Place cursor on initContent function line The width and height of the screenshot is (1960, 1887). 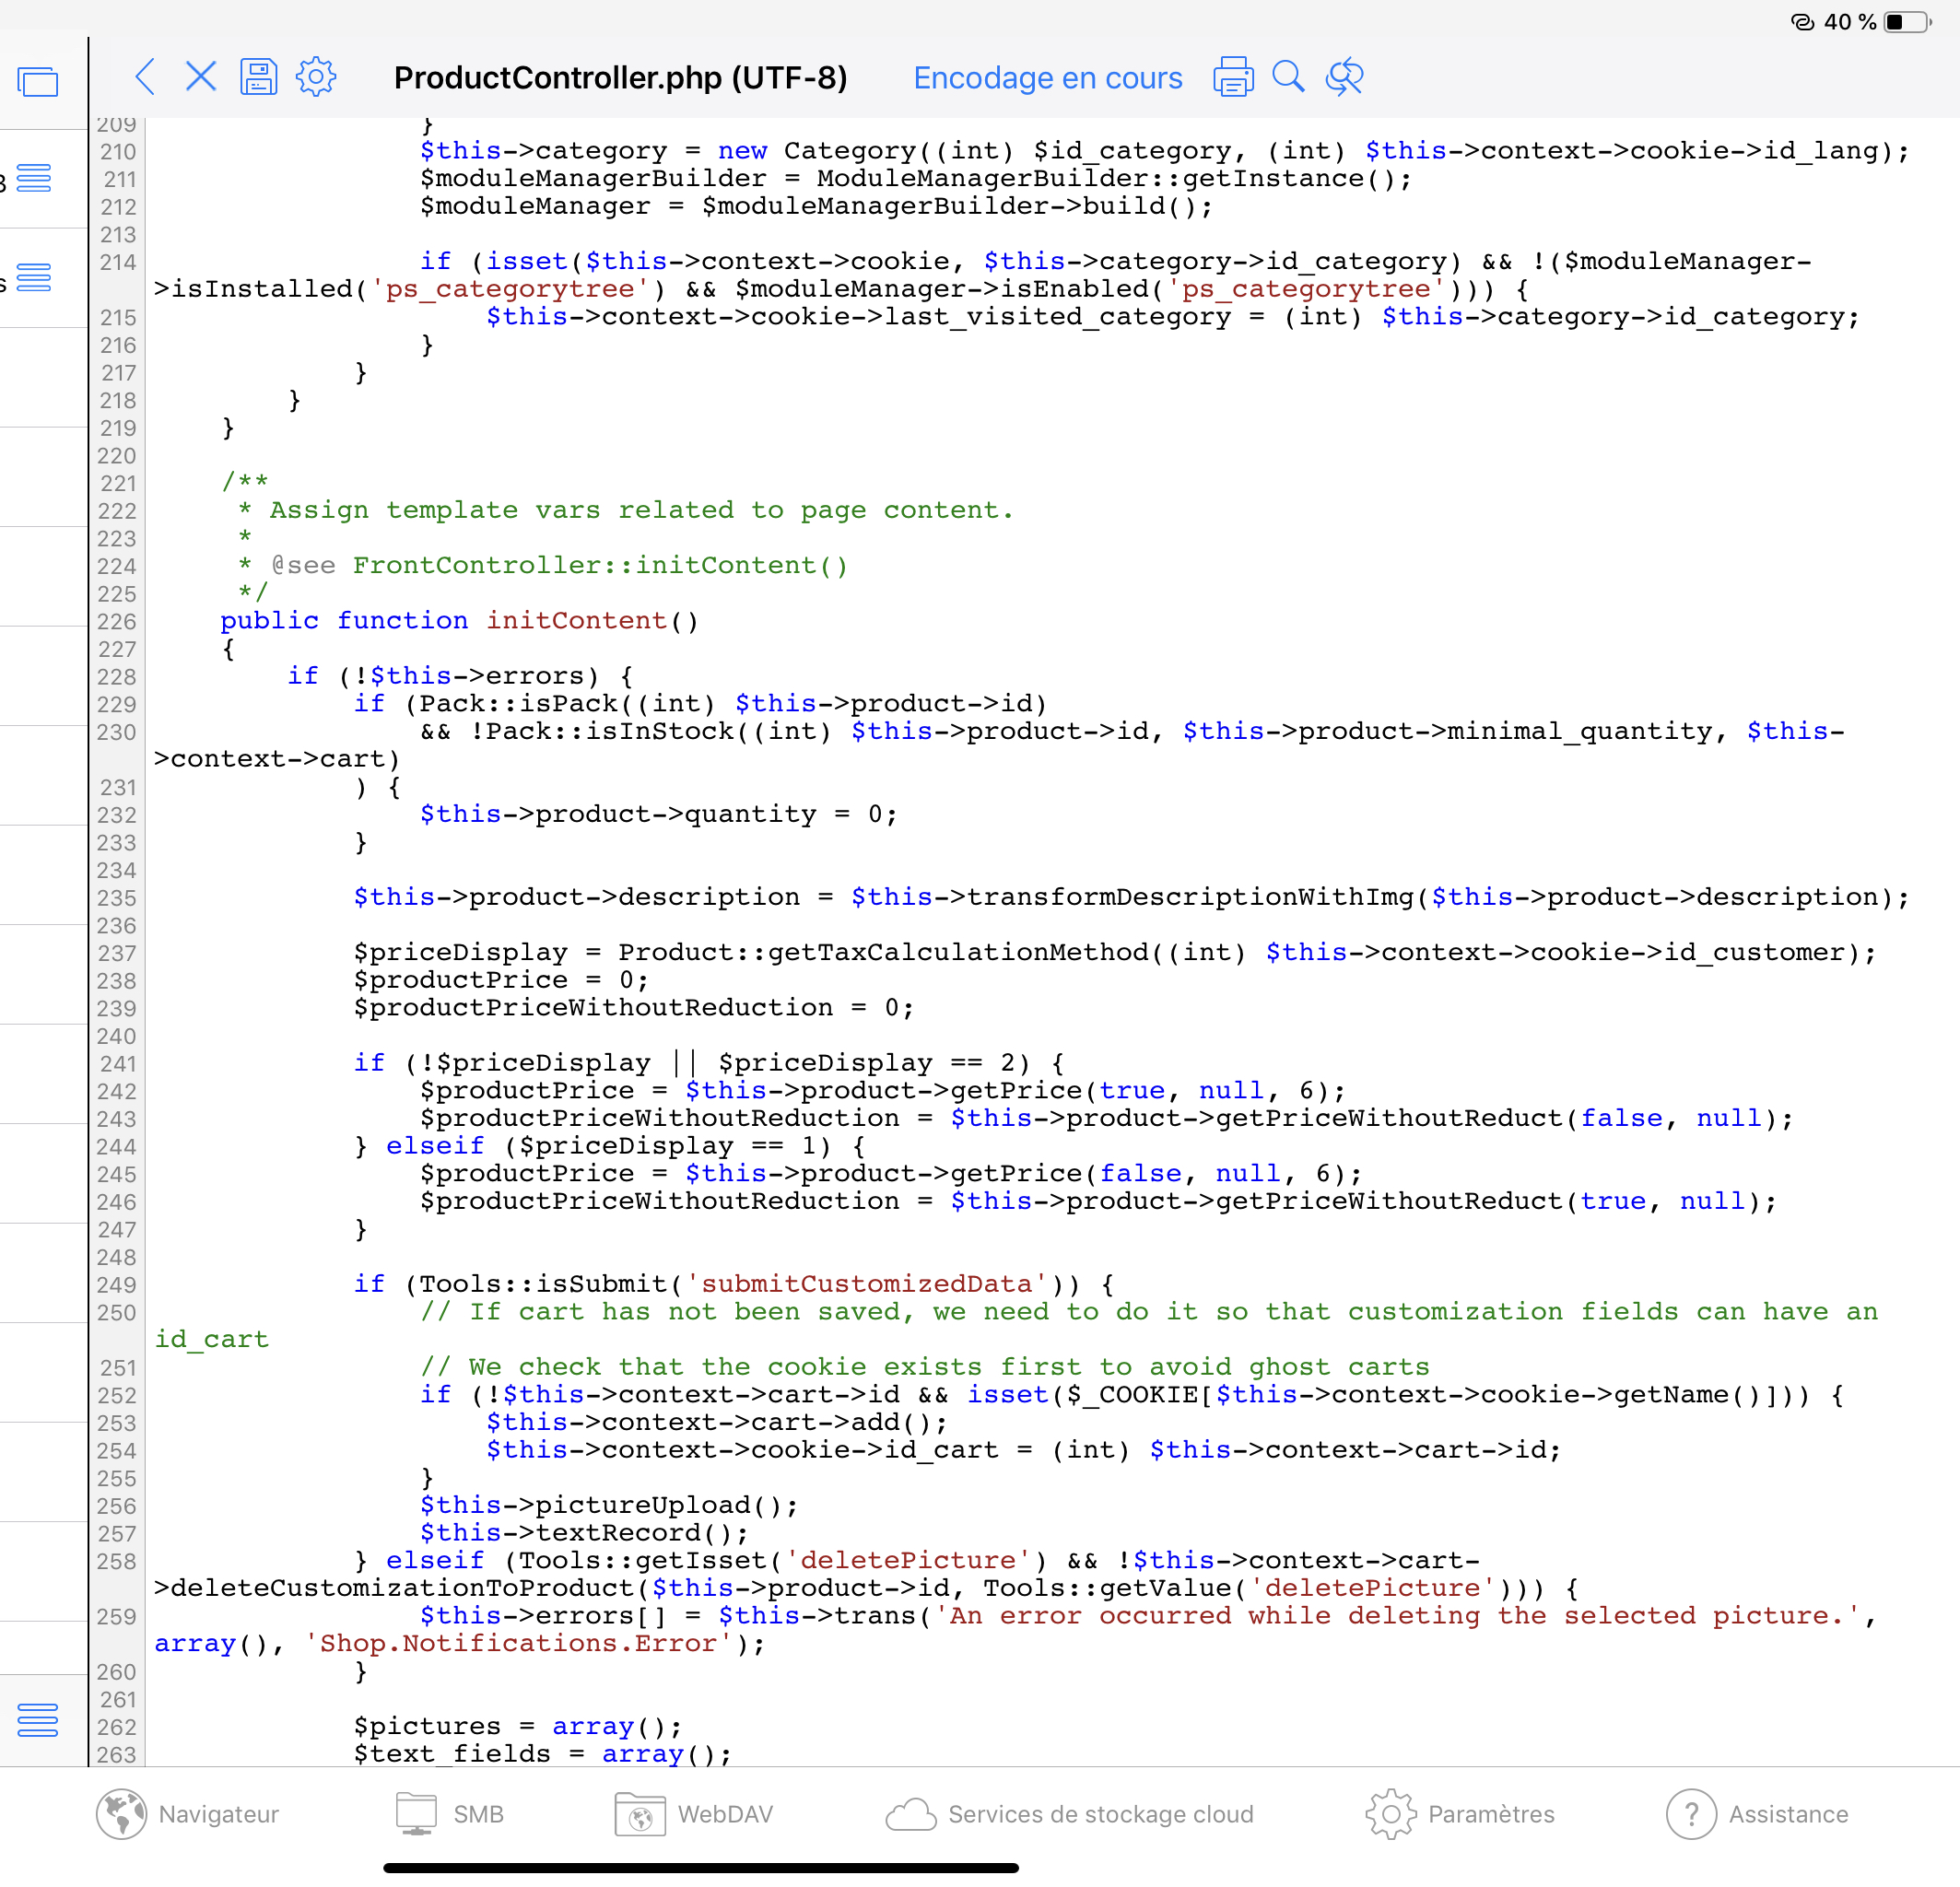(576, 621)
